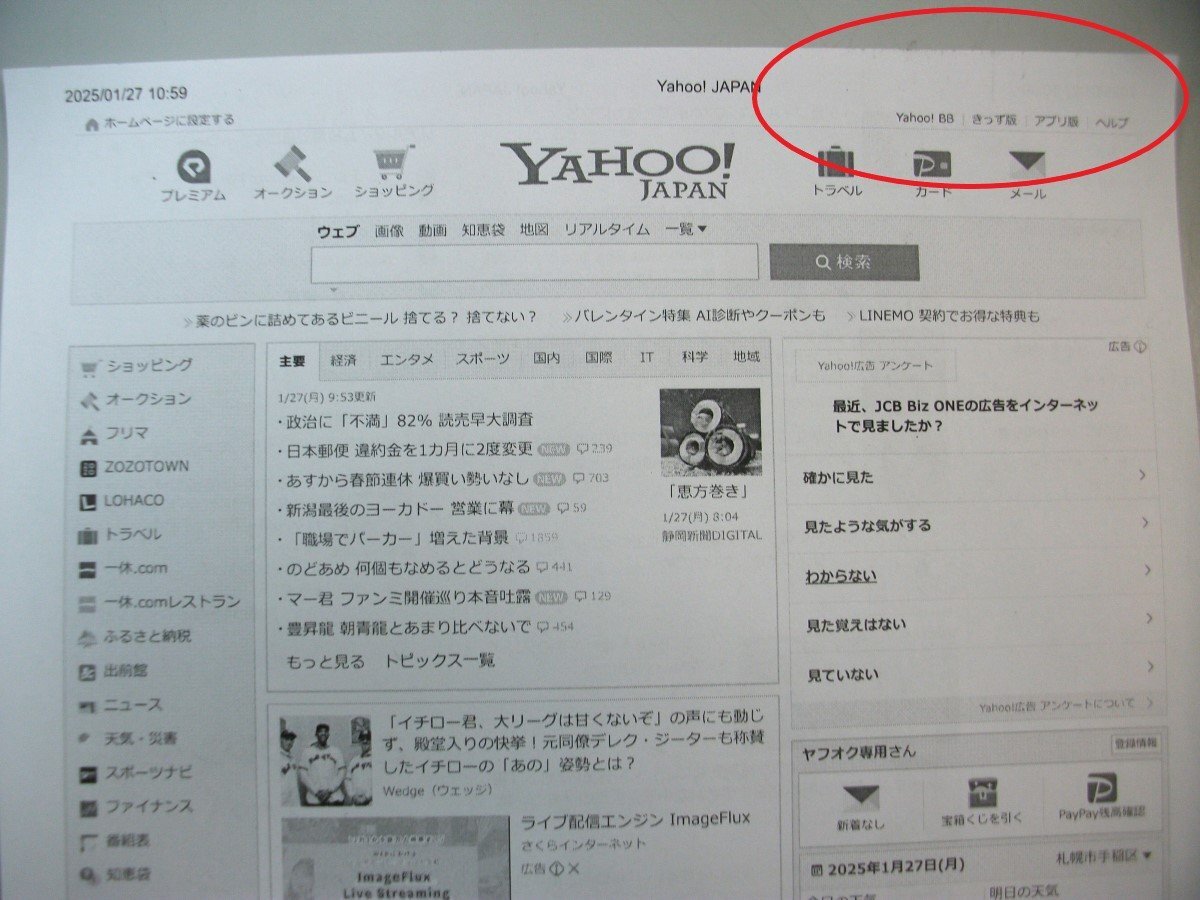1200x900 pixels.
Task: Switch to the エンタメ news tab
Action: pyautogui.click(x=407, y=358)
